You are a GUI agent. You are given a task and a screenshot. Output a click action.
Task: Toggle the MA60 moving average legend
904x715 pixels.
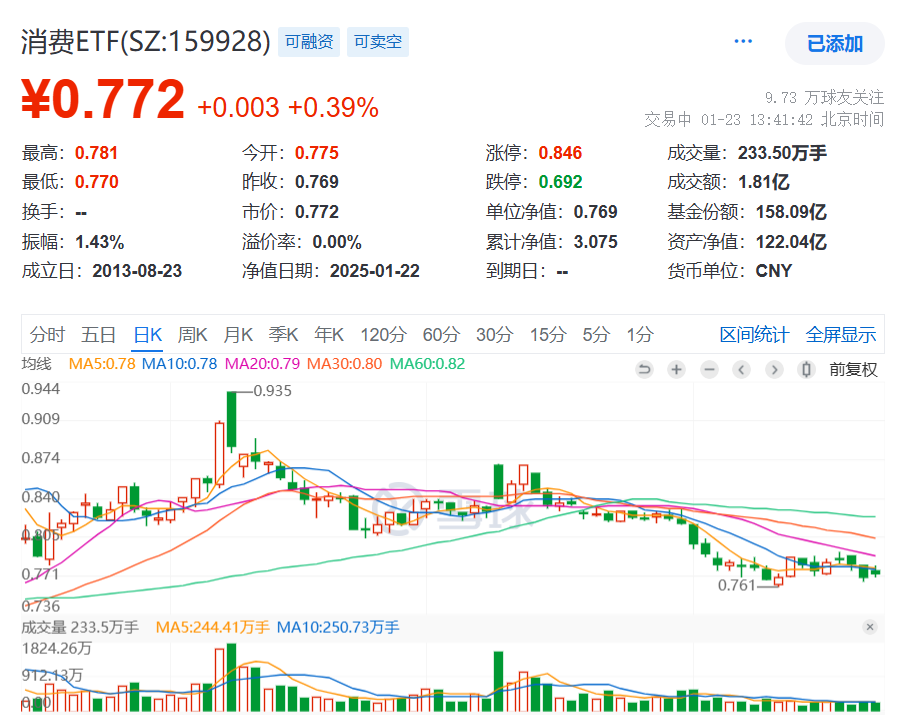click(x=427, y=364)
